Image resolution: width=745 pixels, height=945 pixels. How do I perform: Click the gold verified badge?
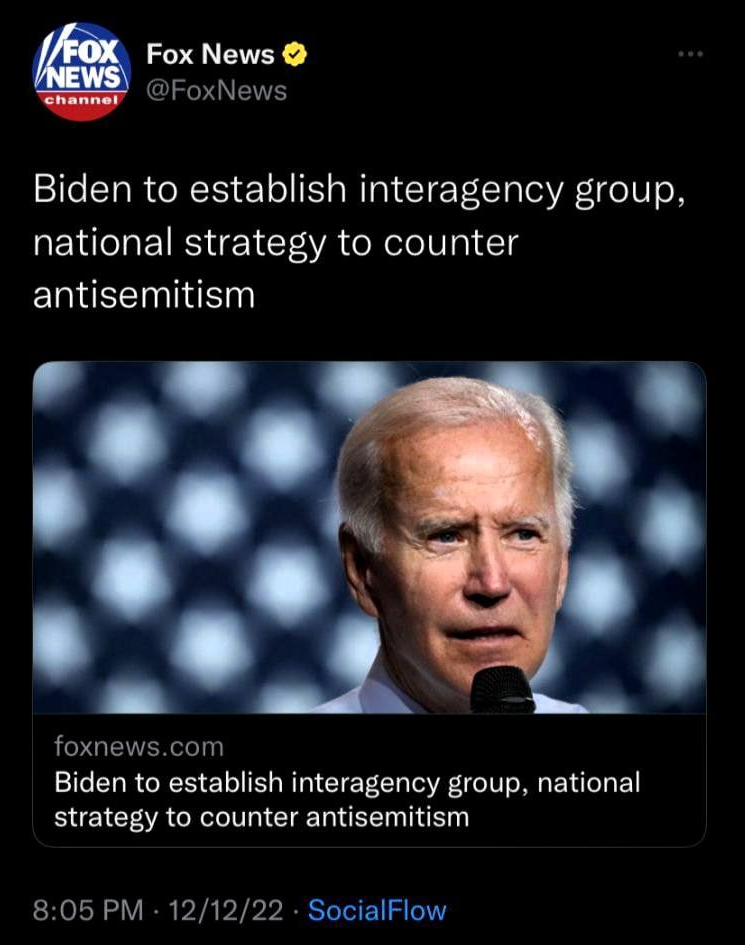(x=295, y=55)
